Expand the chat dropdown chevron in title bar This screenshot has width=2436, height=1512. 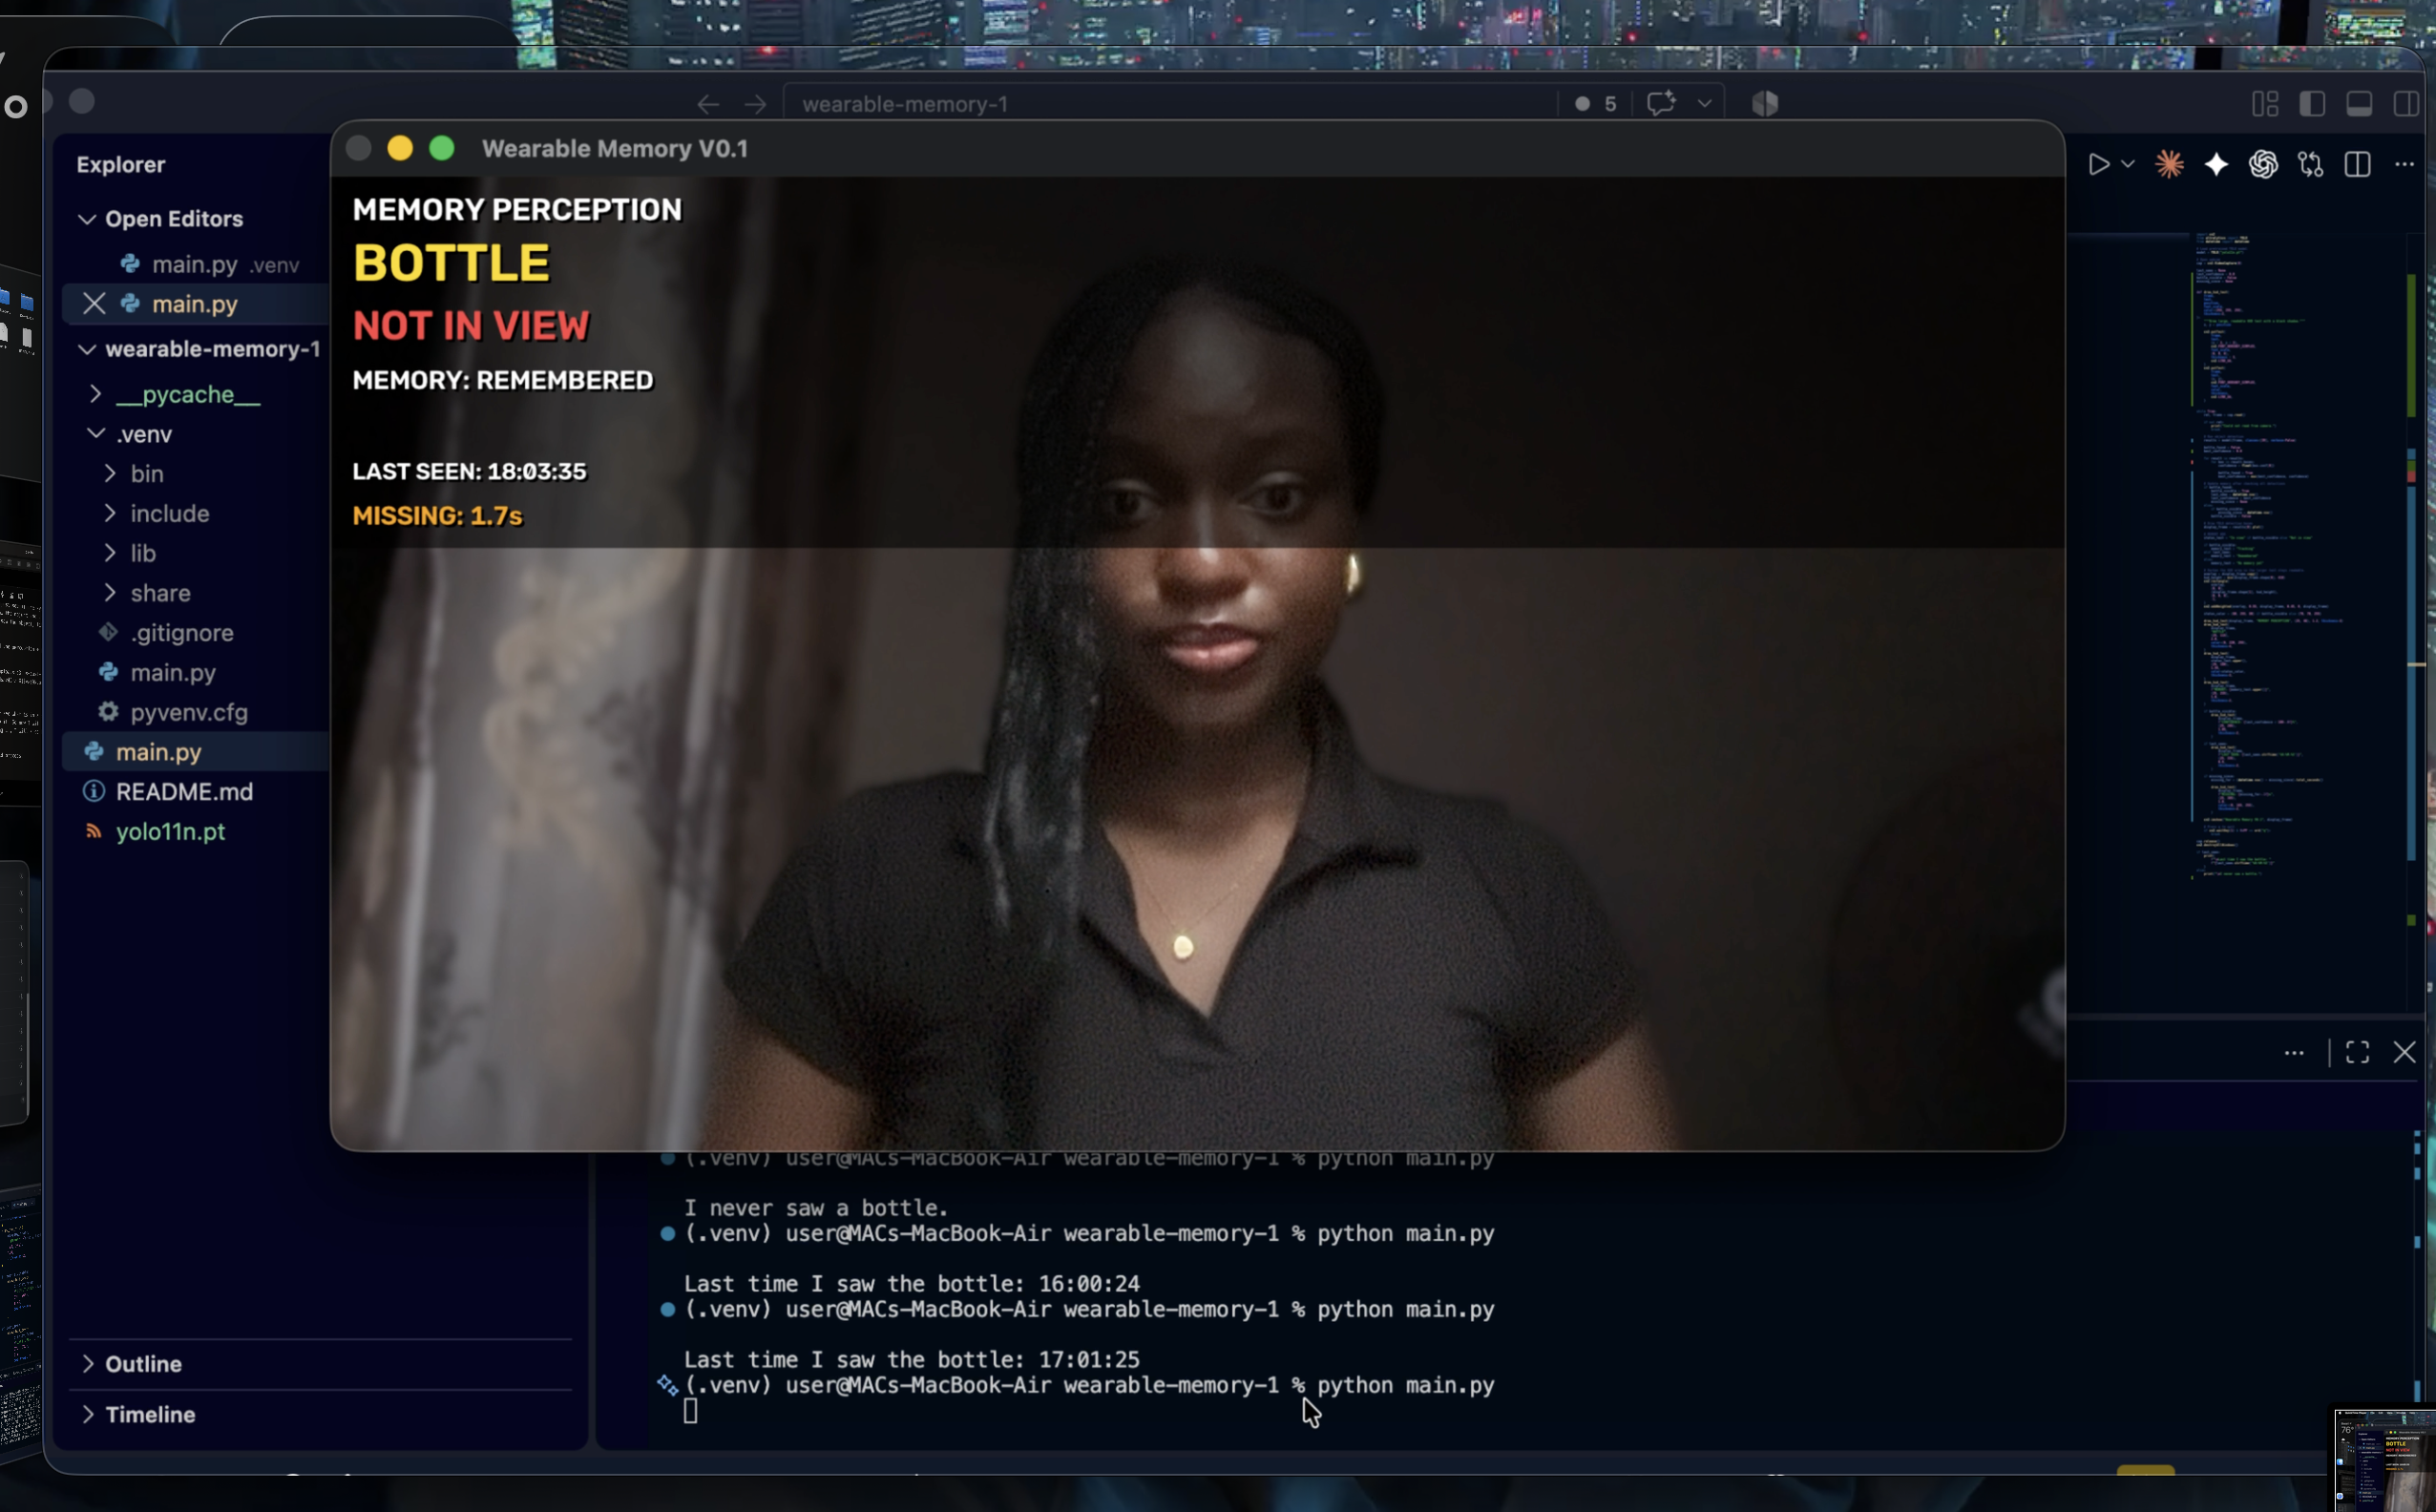(x=1705, y=103)
